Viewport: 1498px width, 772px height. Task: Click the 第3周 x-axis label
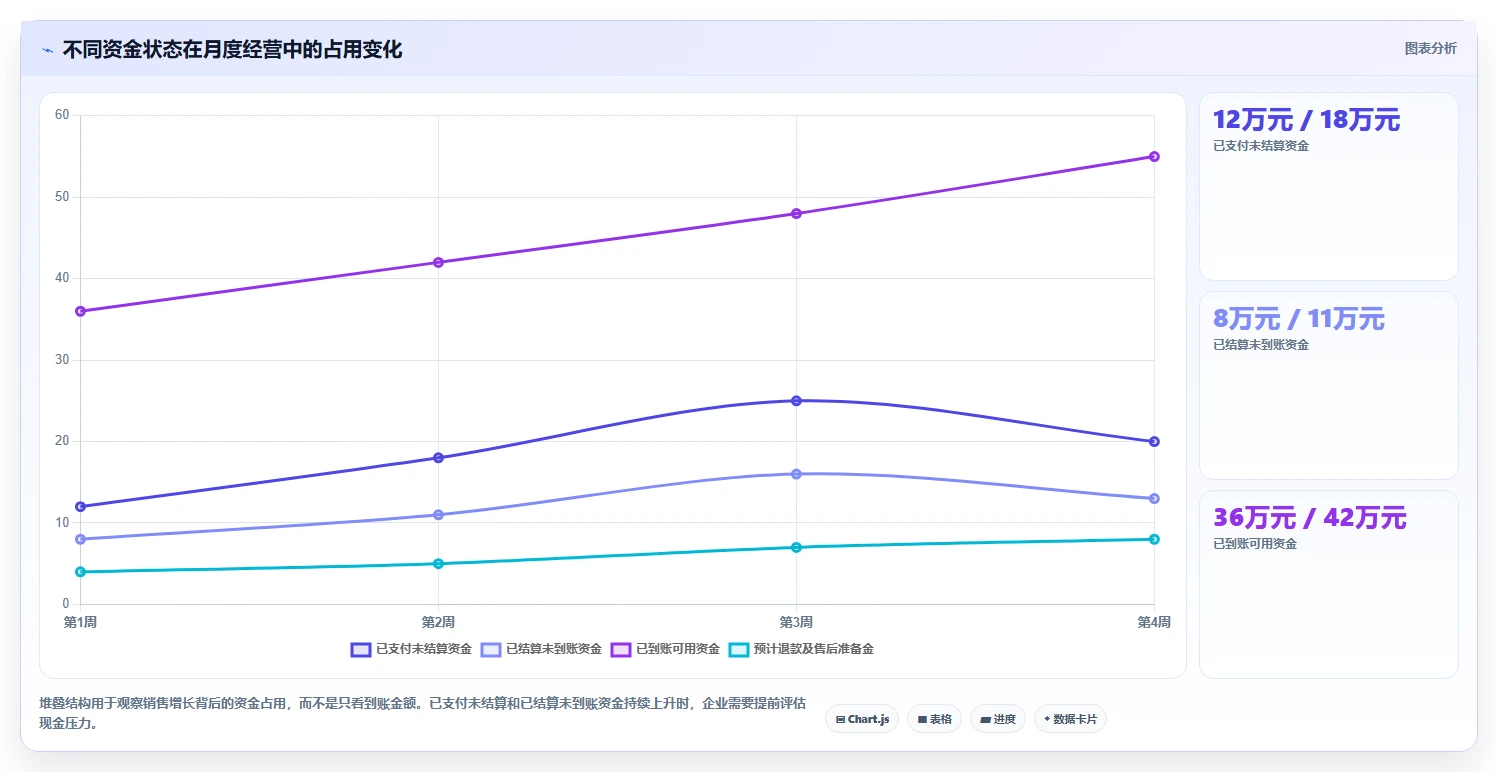tap(796, 622)
